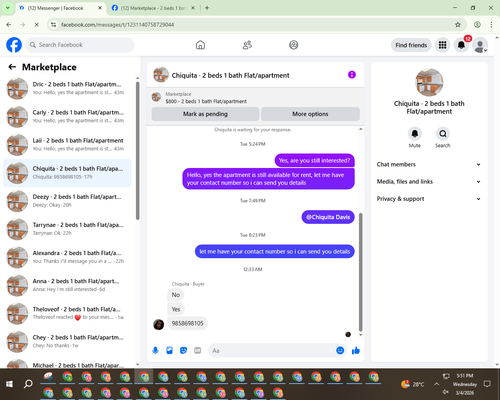The width and height of the screenshot is (500, 400).
Task: Open Windows Start menu
Action: [9, 384]
